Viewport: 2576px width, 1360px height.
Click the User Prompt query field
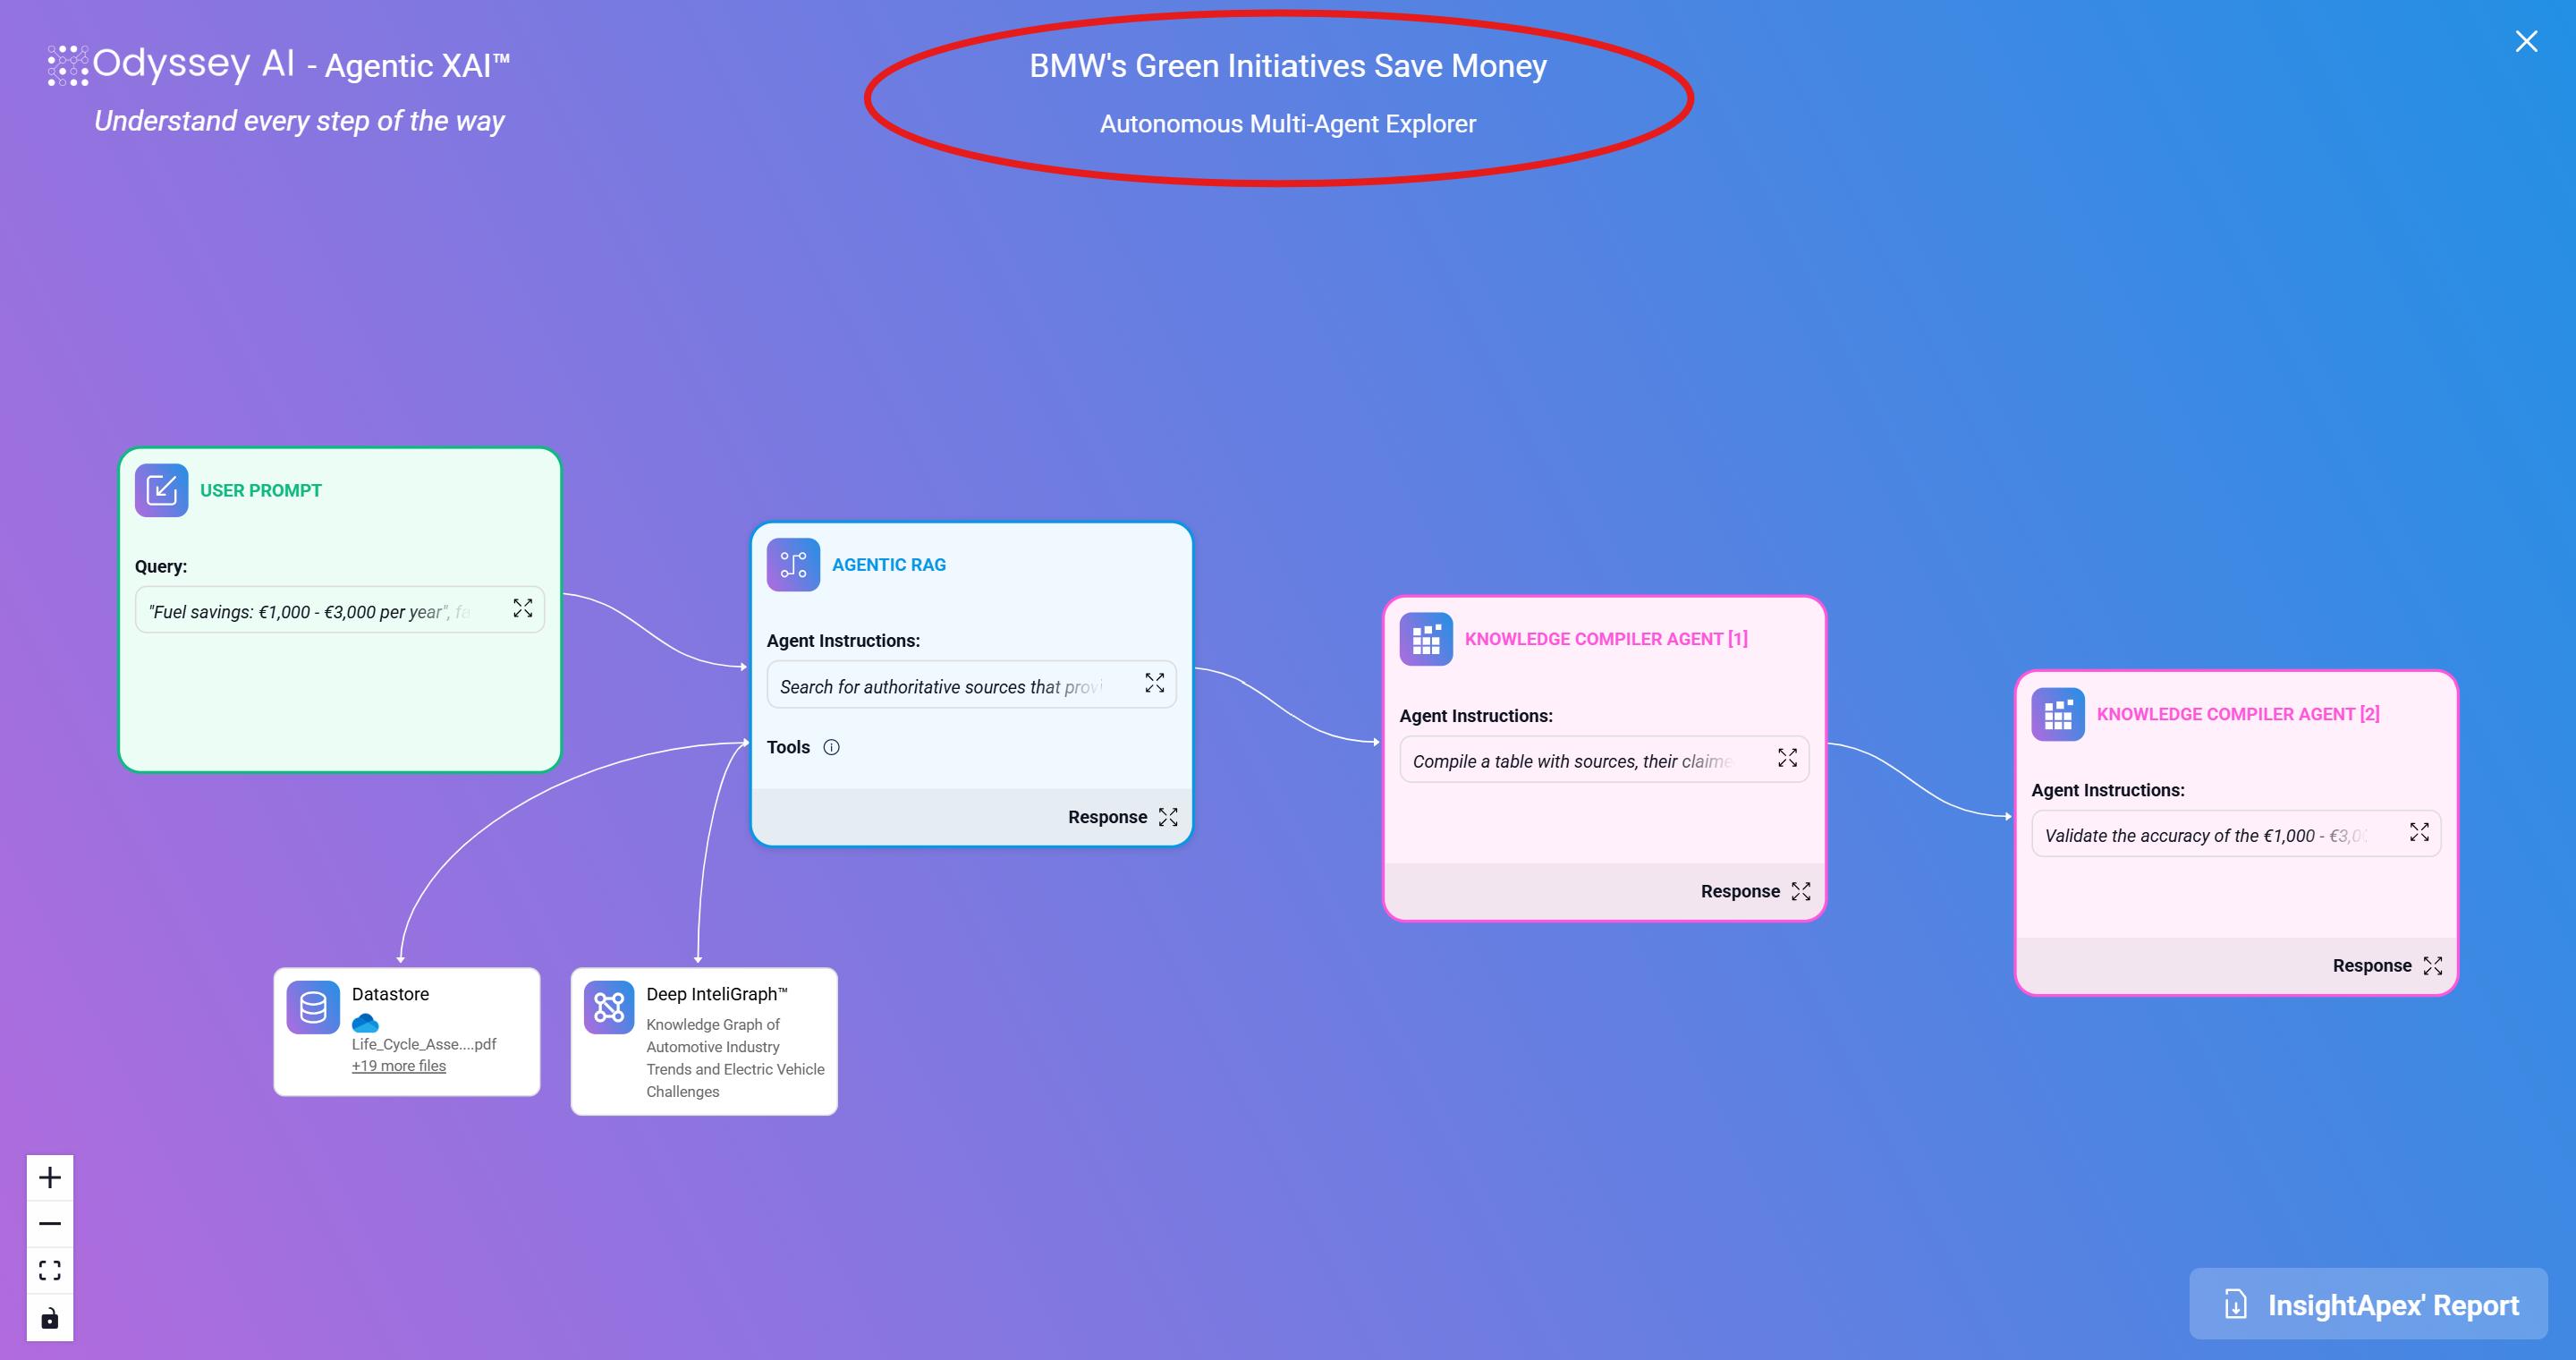point(340,610)
